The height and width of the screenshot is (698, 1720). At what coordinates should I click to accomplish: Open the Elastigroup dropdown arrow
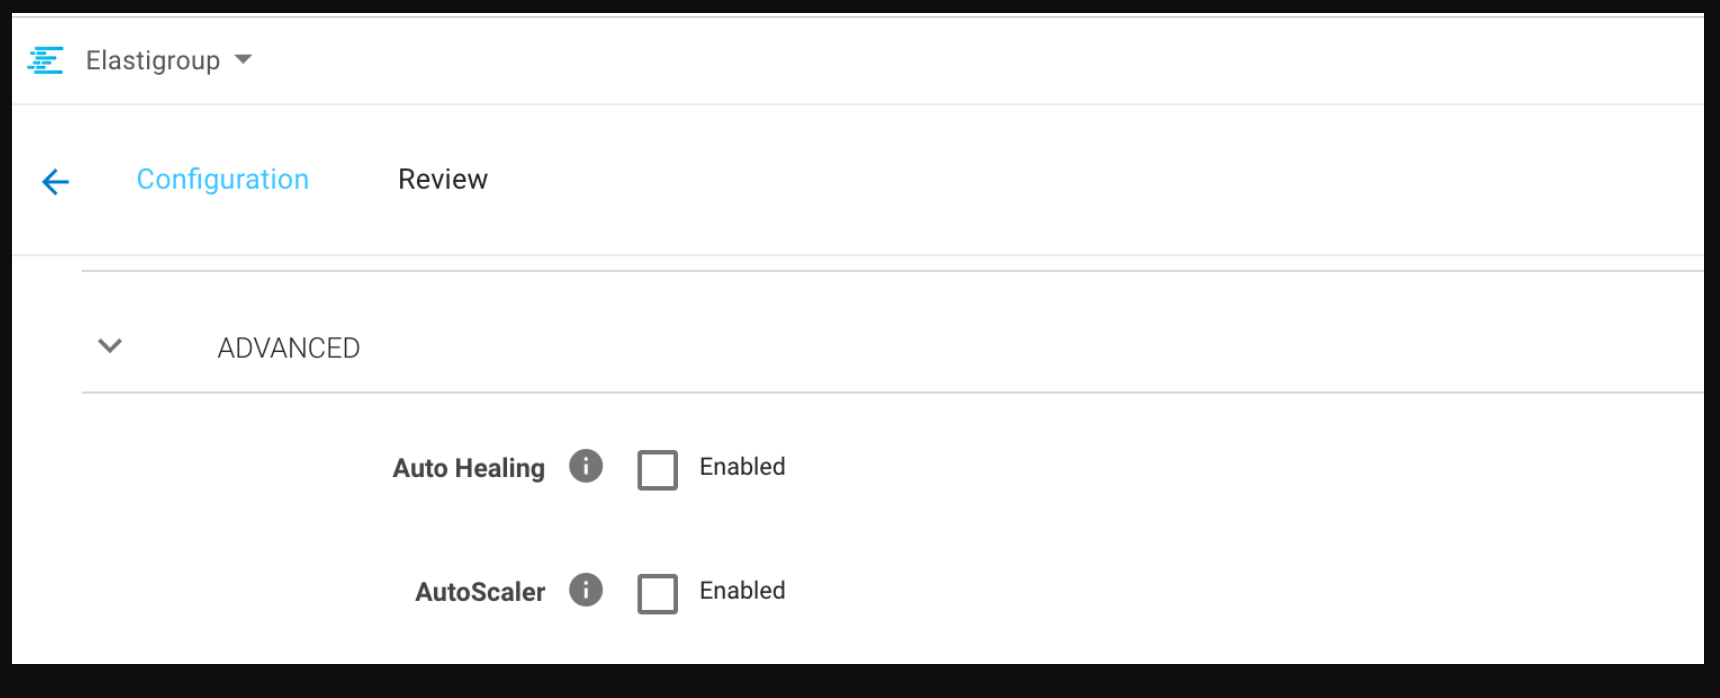243,60
